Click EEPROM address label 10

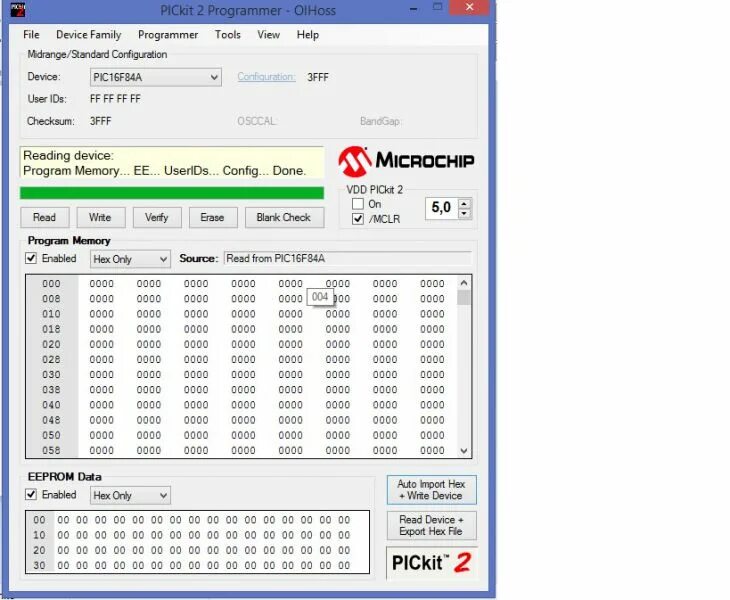click(x=40, y=535)
